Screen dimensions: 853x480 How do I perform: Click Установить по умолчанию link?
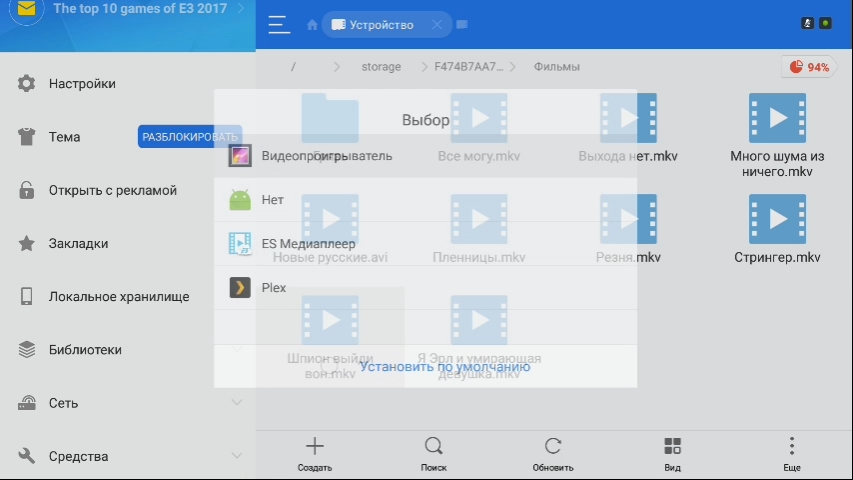click(x=444, y=367)
